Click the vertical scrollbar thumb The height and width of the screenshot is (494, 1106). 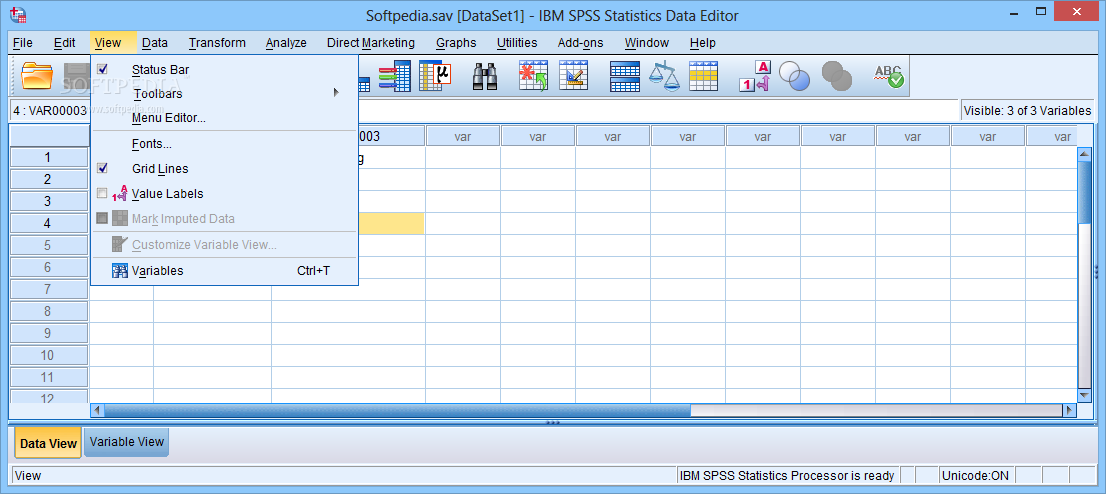[1084, 191]
